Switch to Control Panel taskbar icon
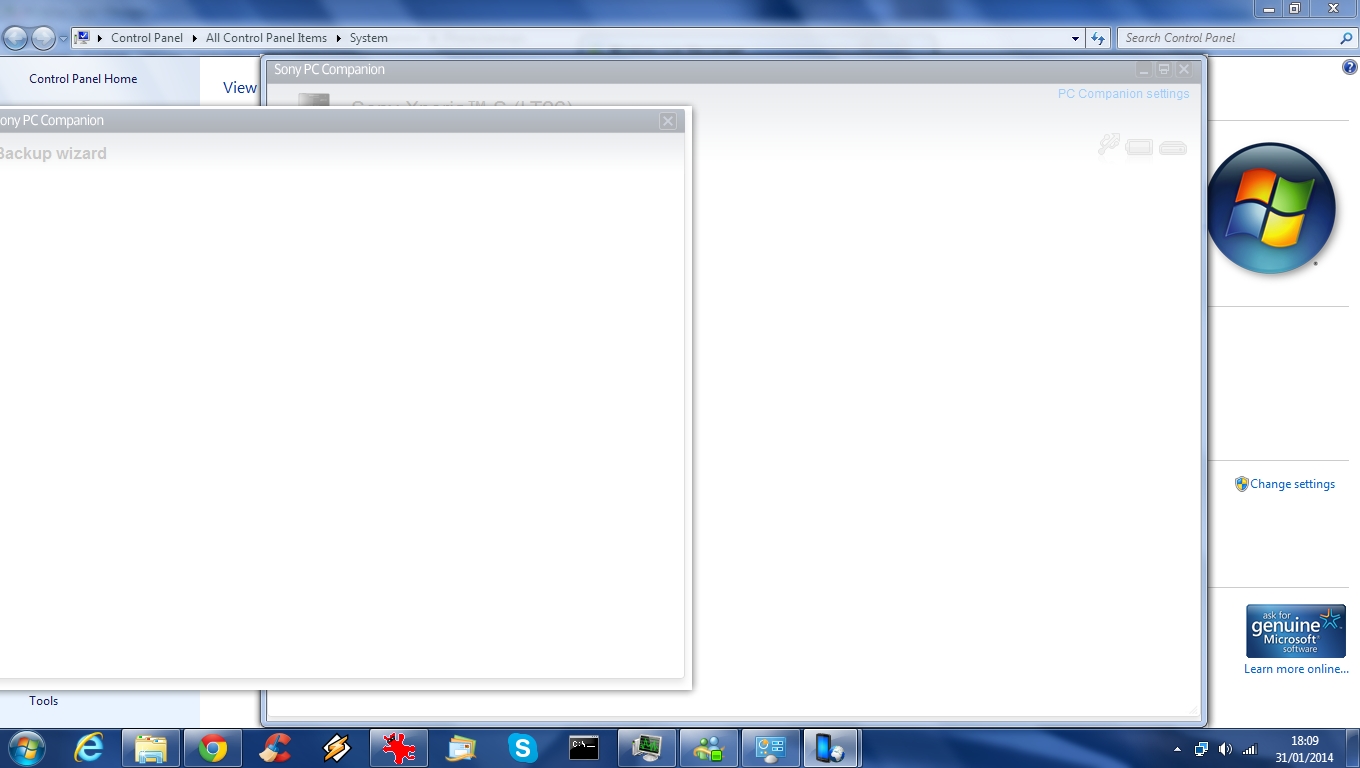The image size is (1360, 768). coord(771,748)
